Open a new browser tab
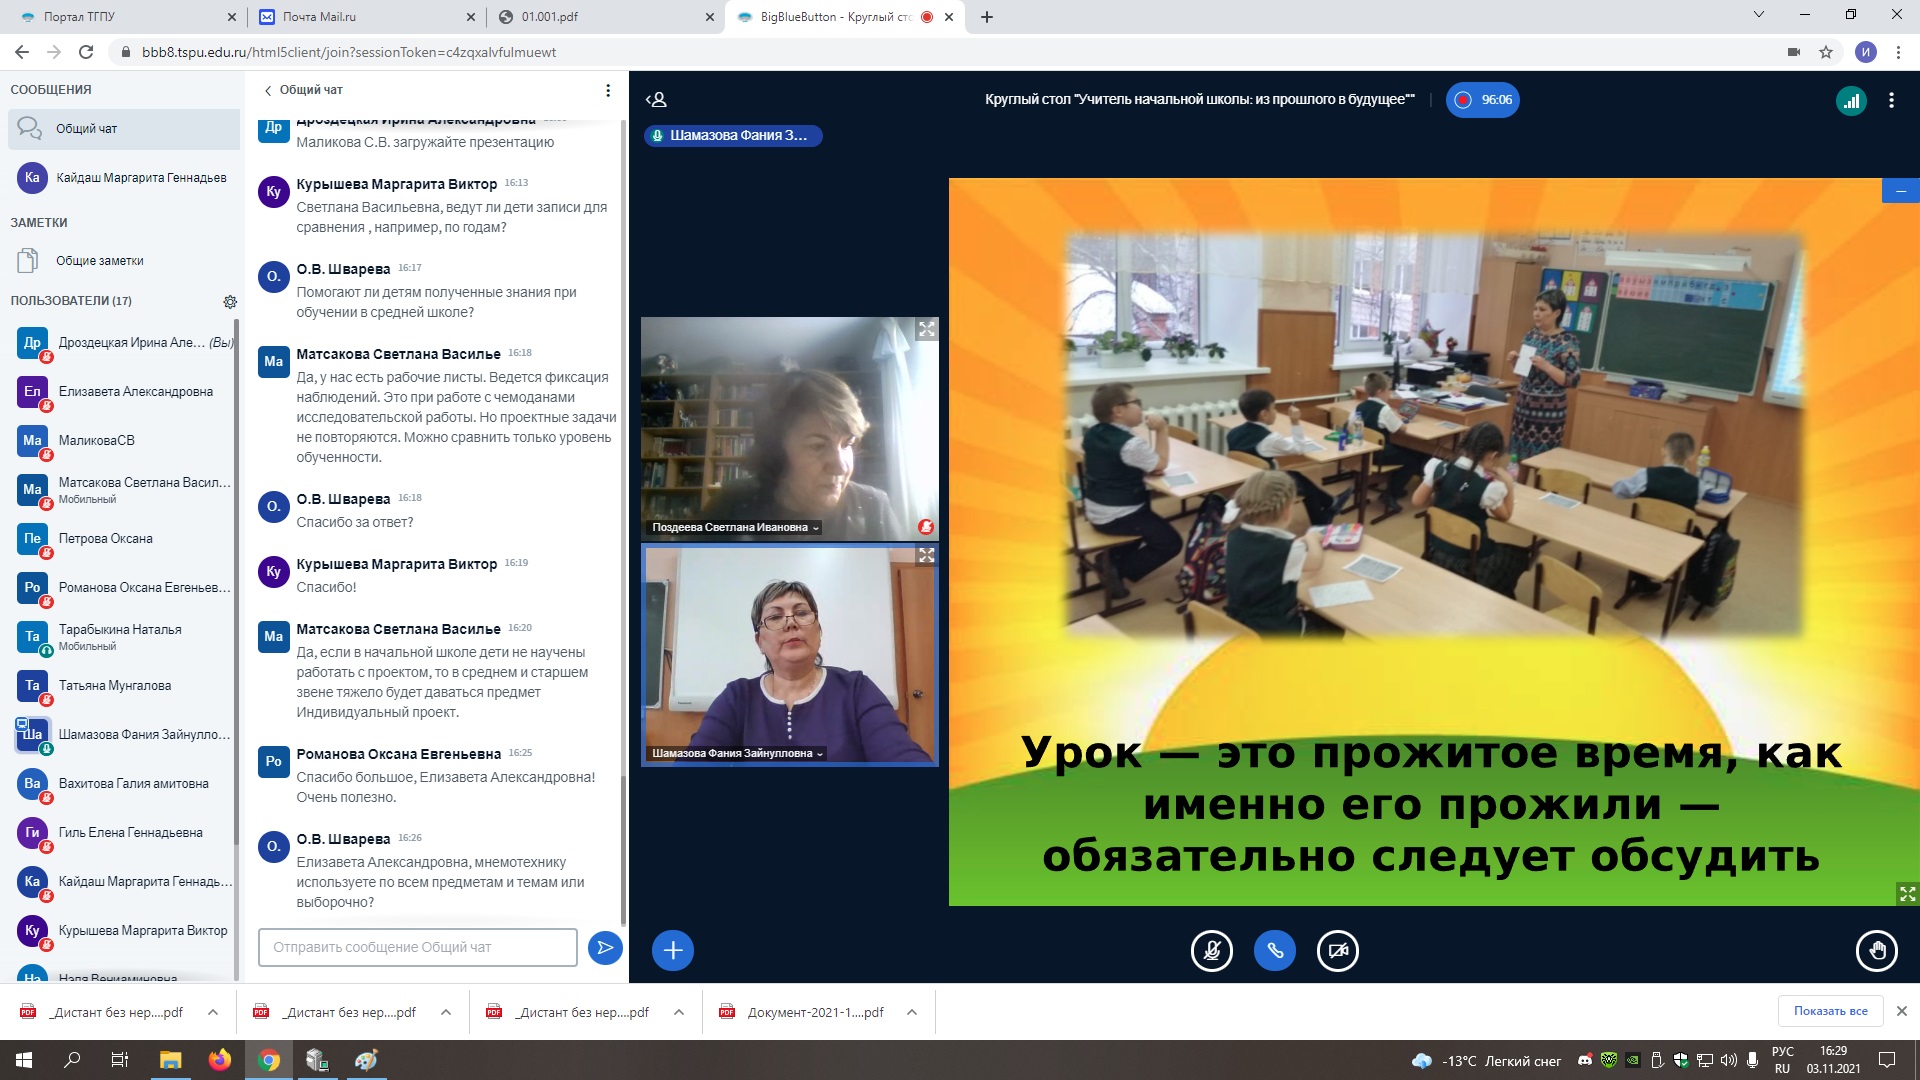 tap(987, 17)
